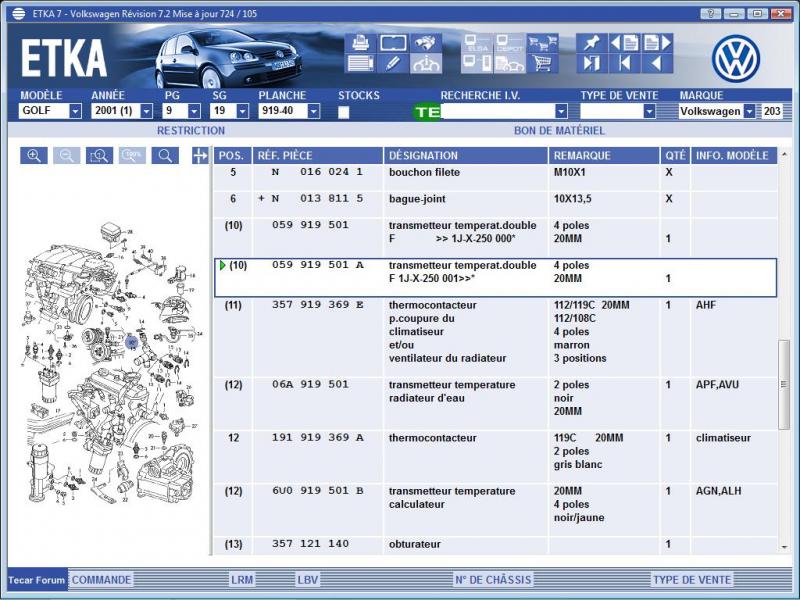Click the DEPOT workstation icon
This screenshot has height=600, width=800.
coord(510,43)
